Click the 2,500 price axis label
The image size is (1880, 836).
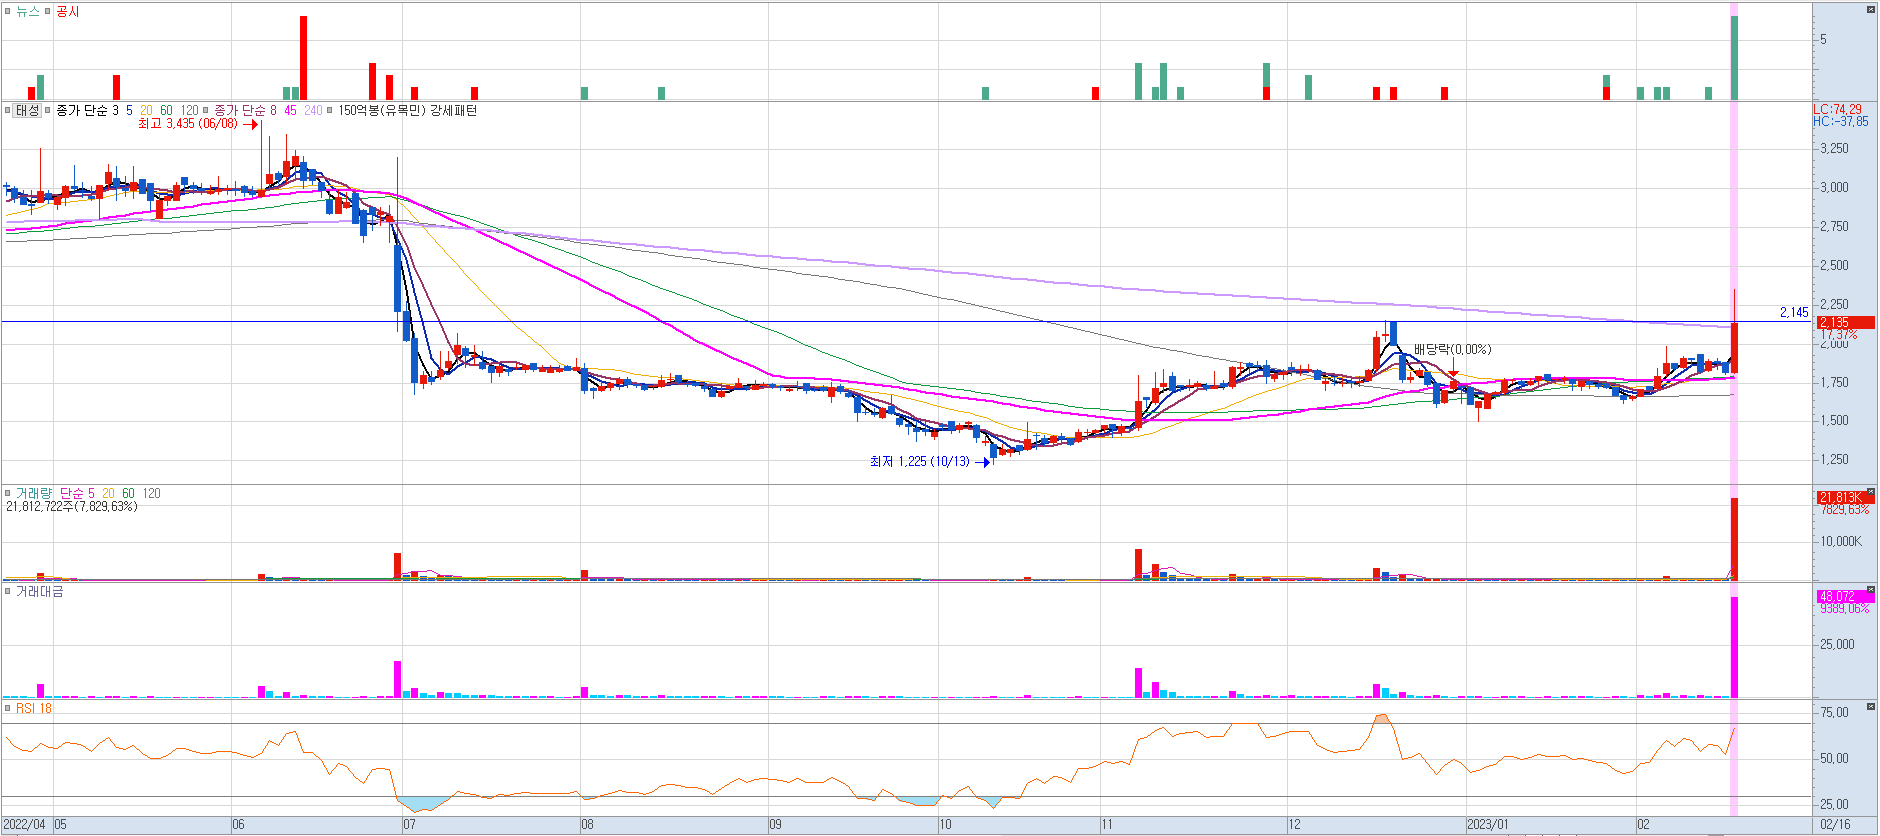pos(1834,265)
